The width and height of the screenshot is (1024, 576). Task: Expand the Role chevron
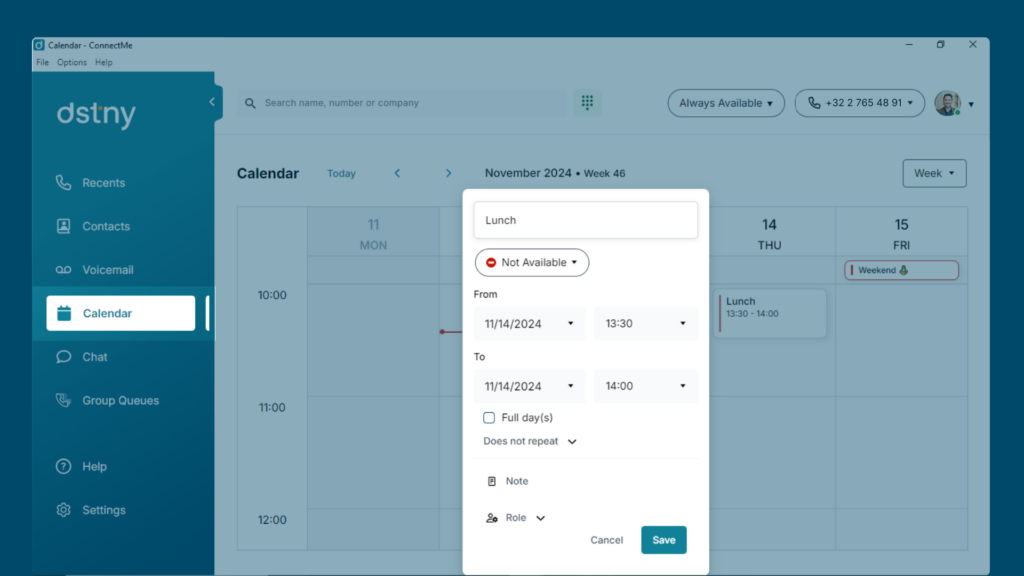click(541, 518)
